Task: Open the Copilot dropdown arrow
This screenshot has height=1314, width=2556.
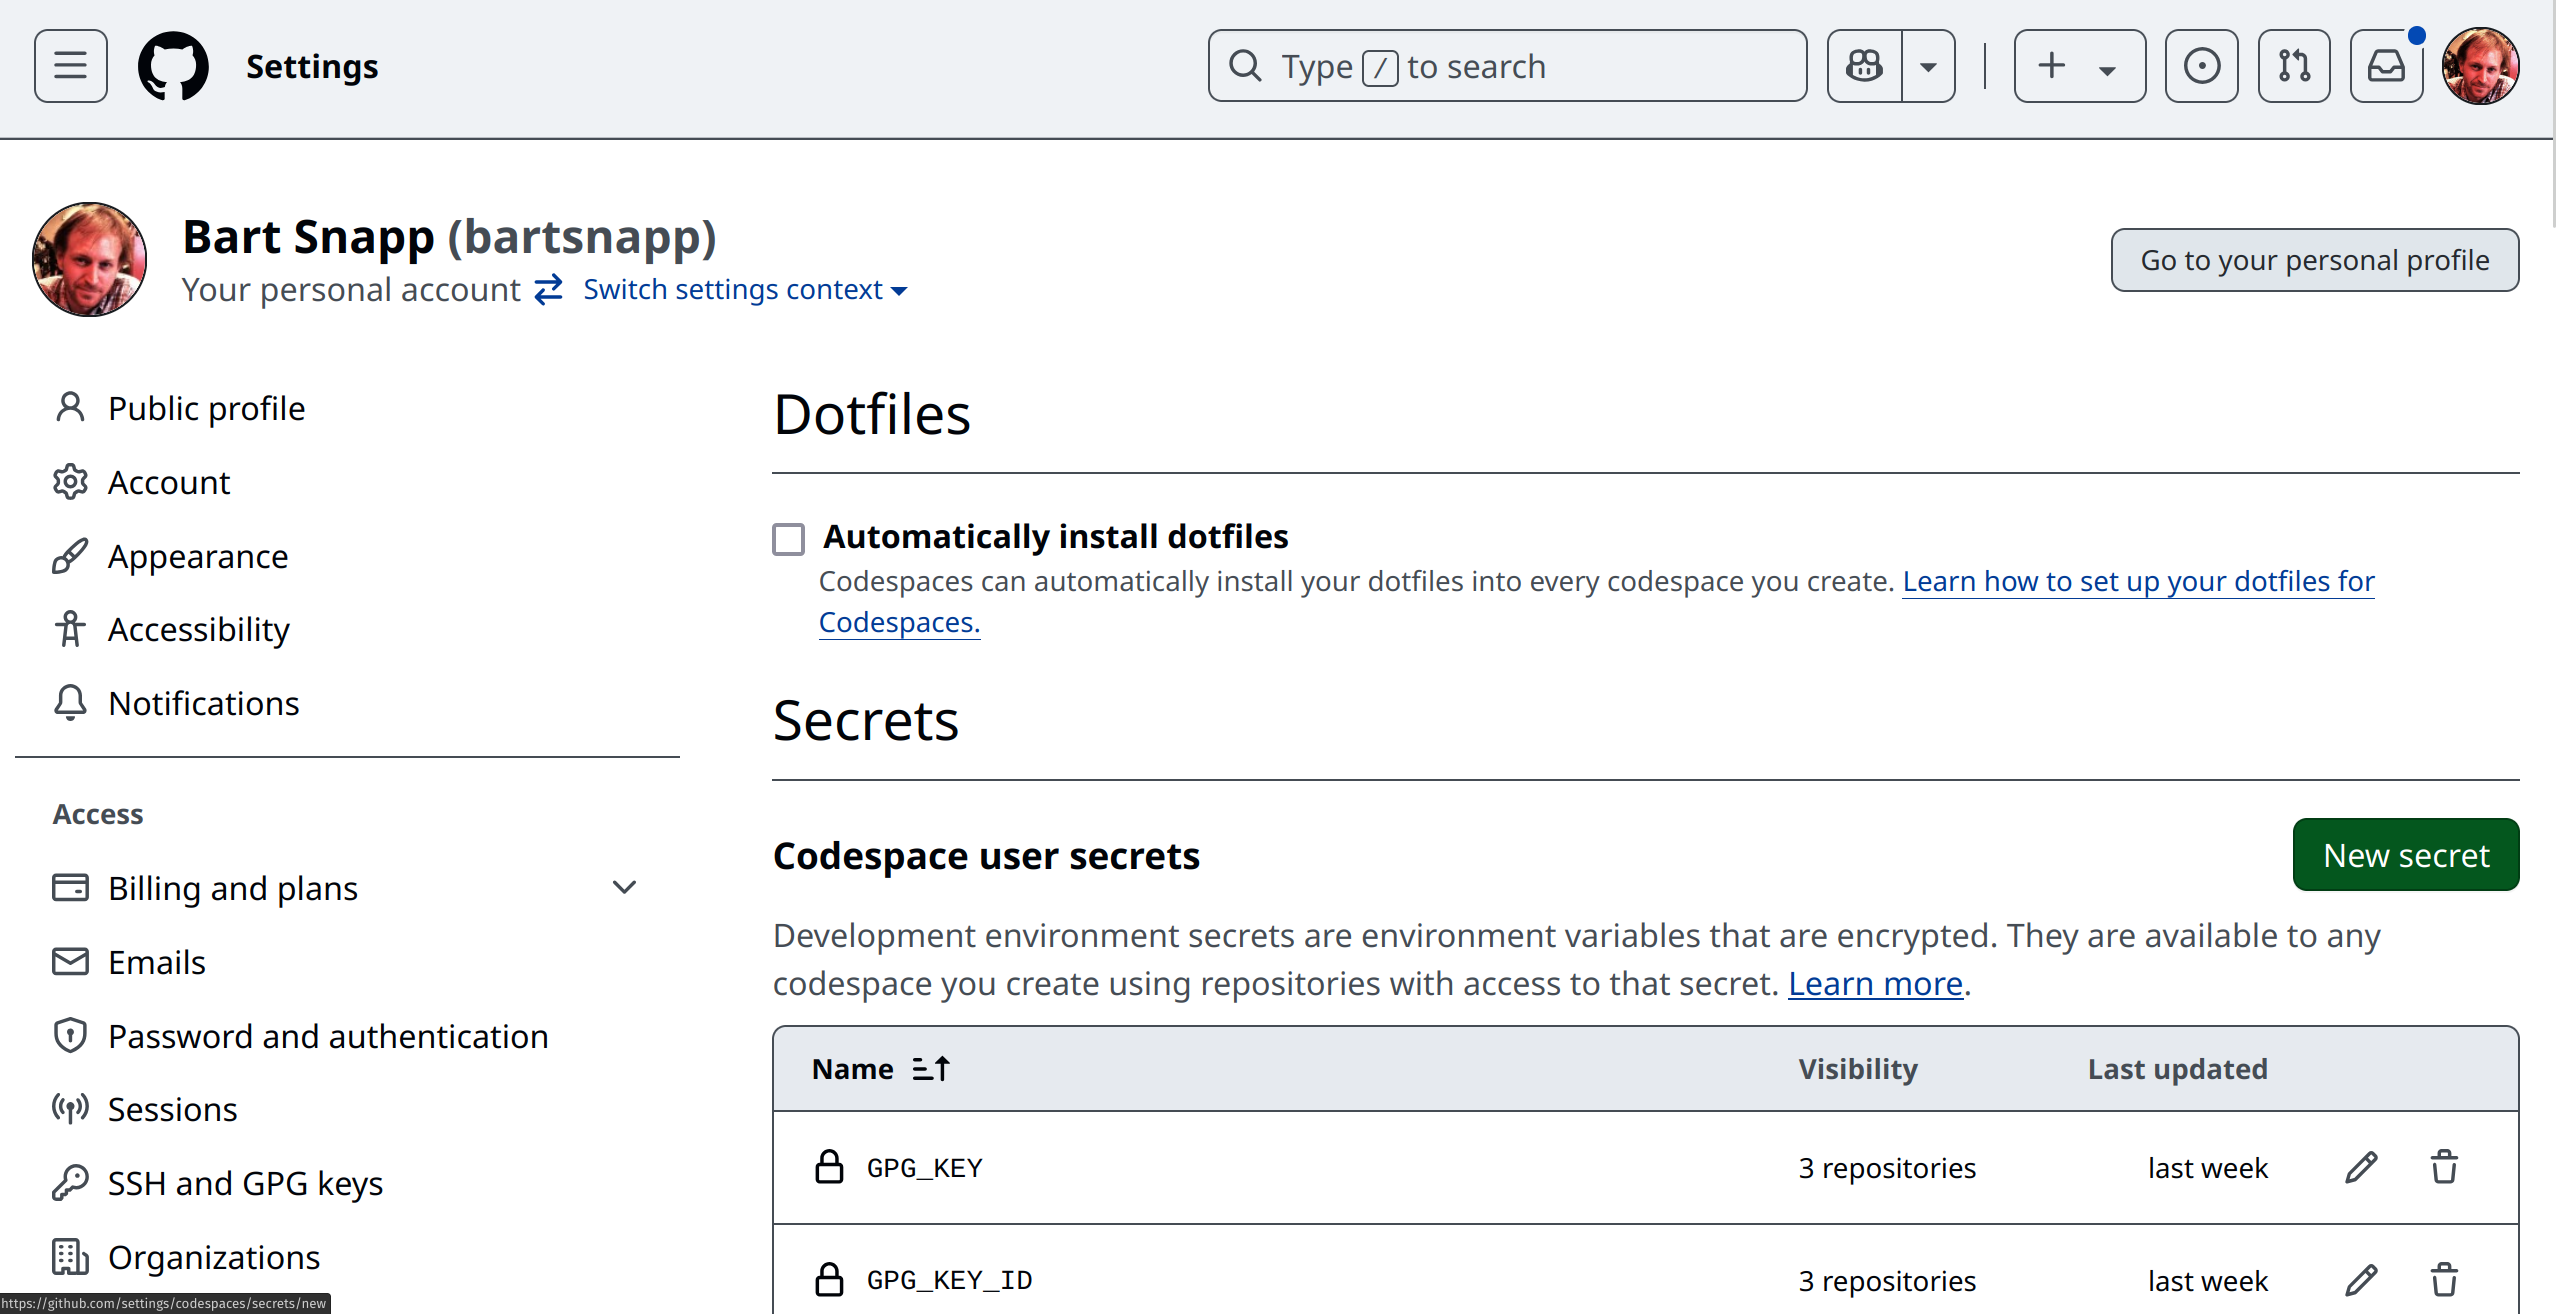Action: (x=1928, y=66)
